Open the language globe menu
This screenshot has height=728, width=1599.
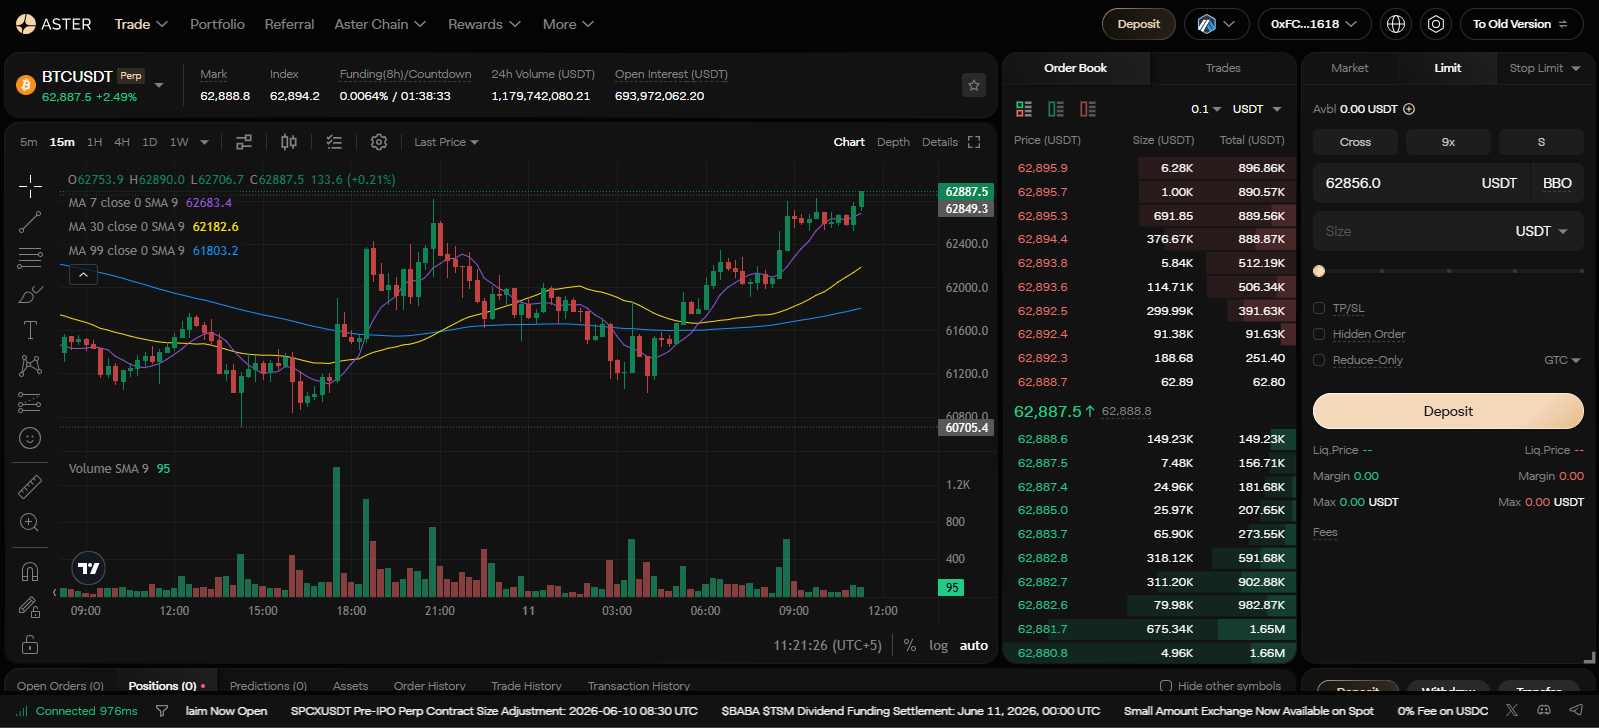[1396, 24]
